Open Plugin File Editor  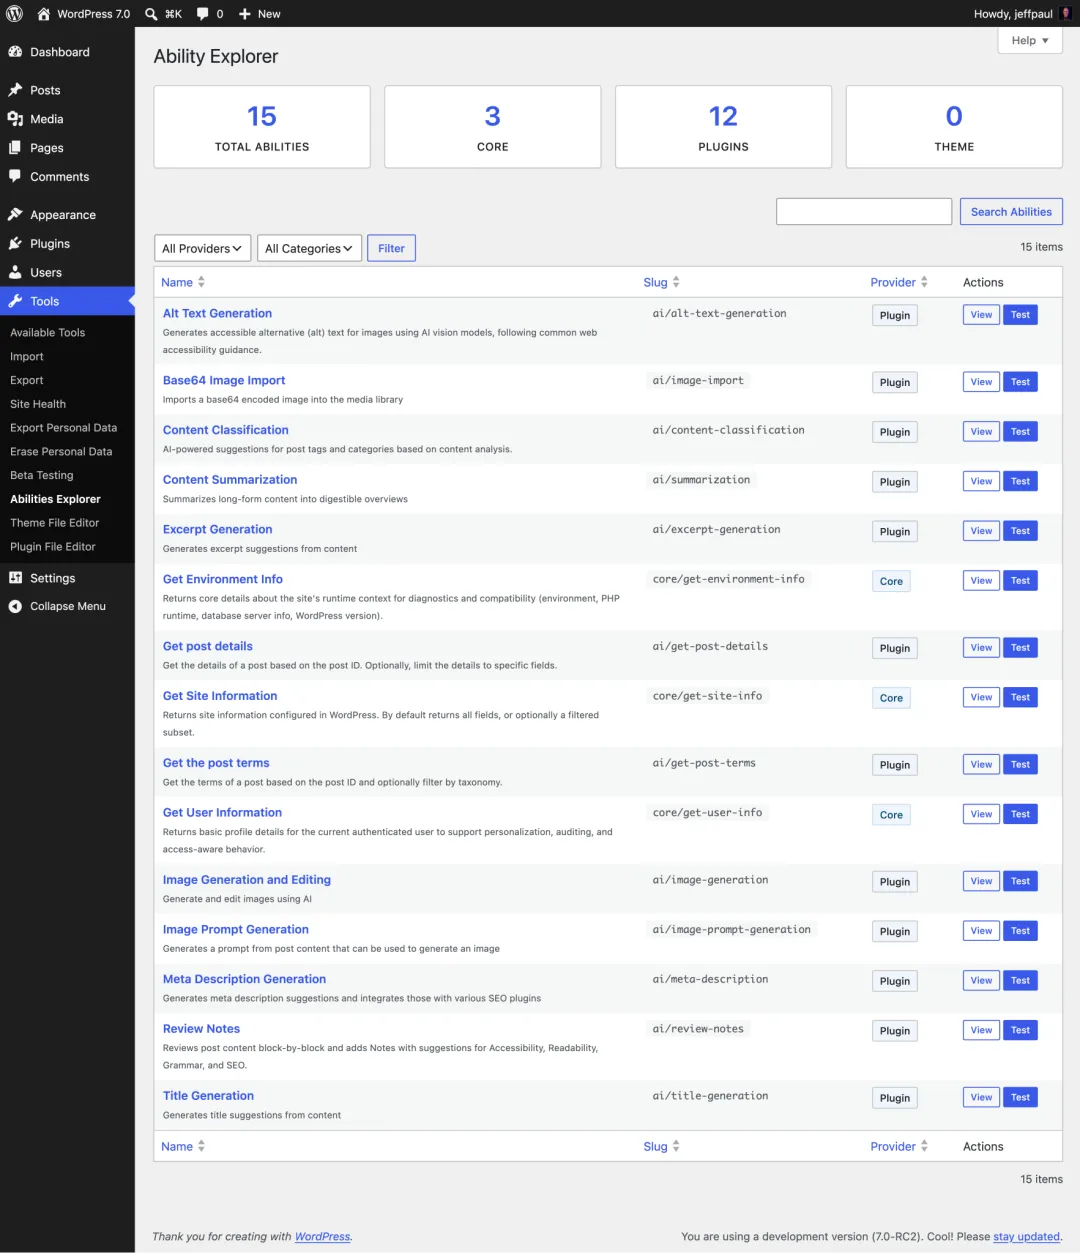[53, 547]
